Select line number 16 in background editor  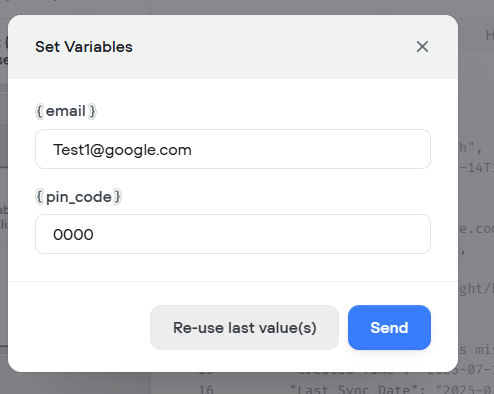pyautogui.click(x=206, y=389)
